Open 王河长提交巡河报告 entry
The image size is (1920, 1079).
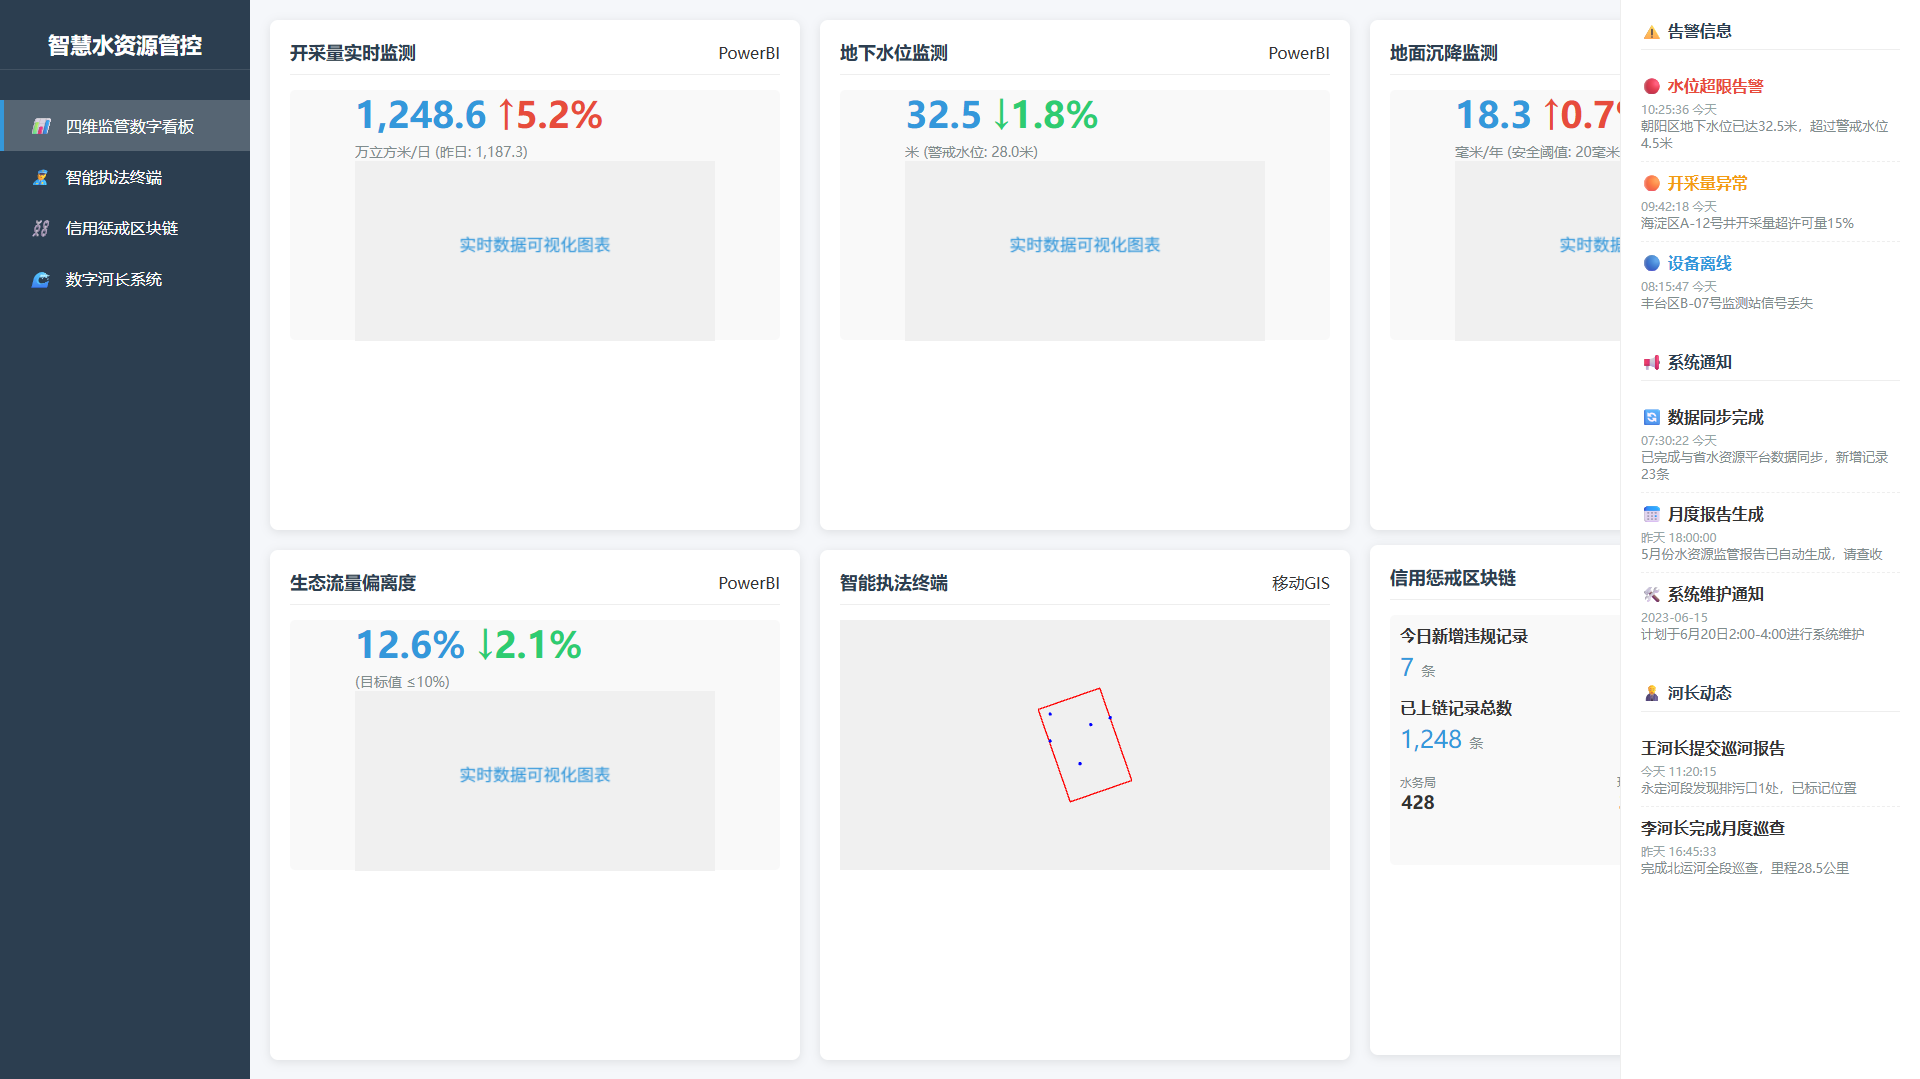(1712, 748)
